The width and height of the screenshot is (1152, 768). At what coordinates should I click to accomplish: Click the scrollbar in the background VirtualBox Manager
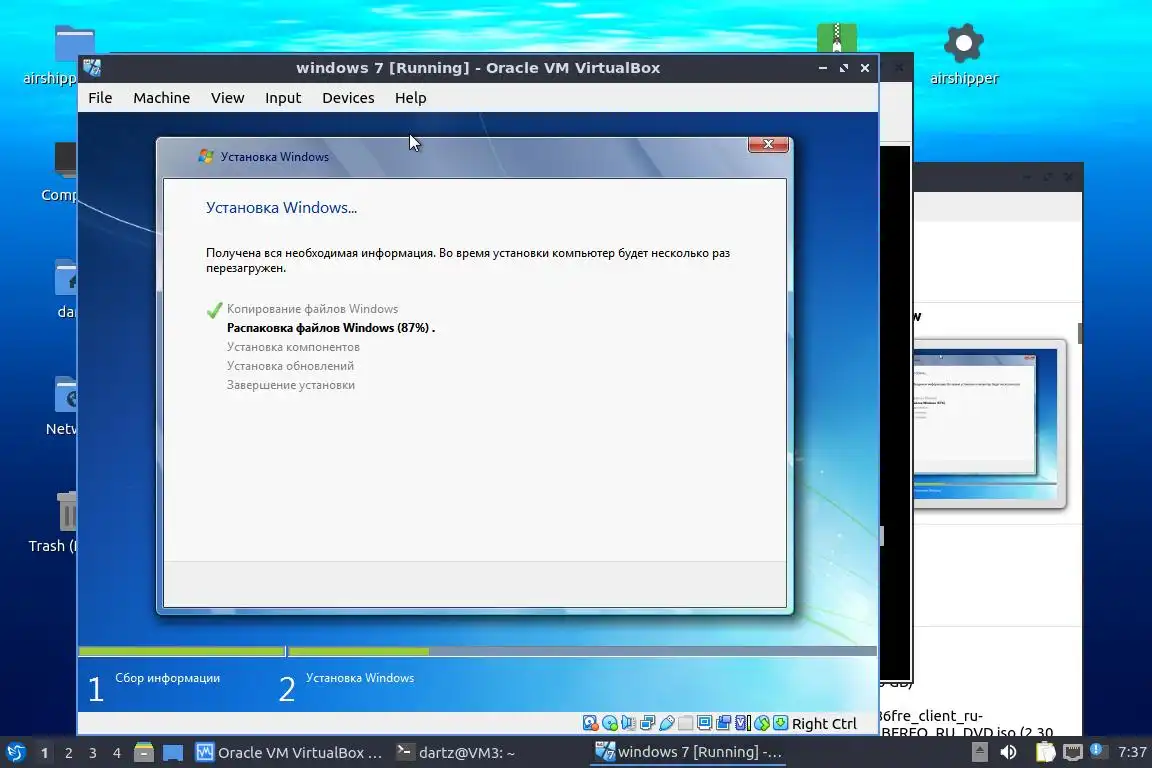click(1080, 332)
